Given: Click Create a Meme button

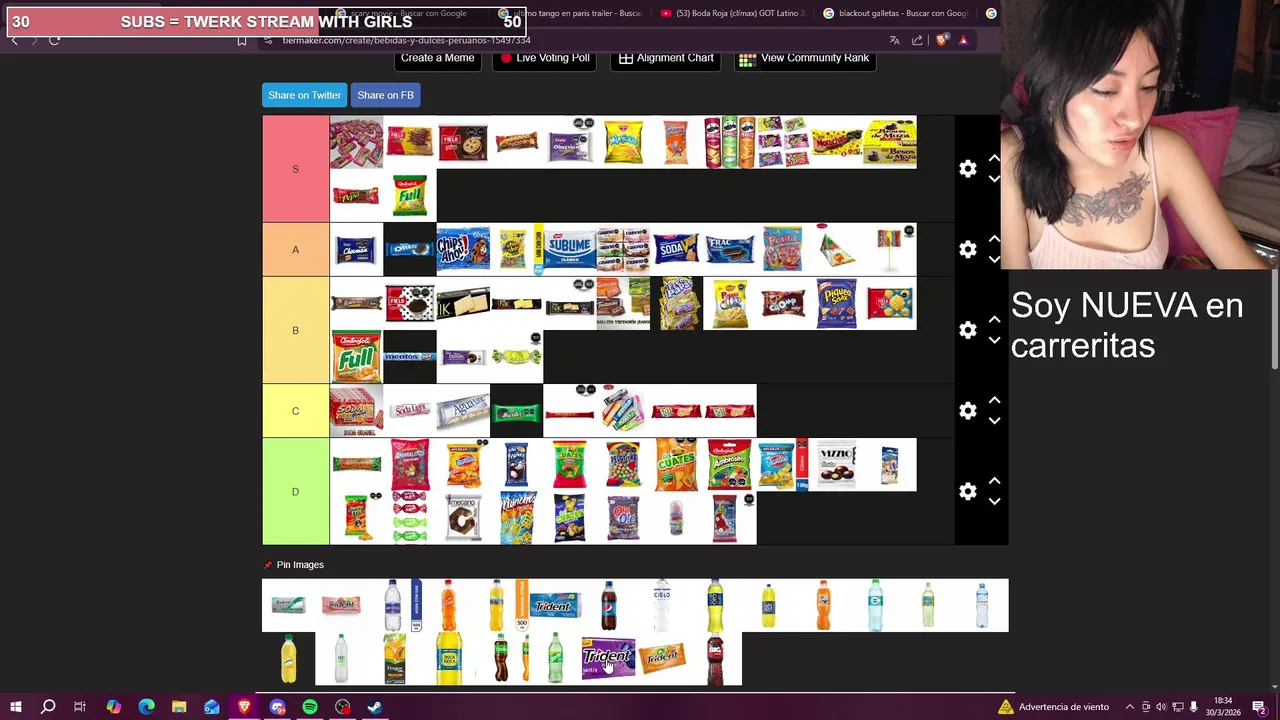Looking at the screenshot, I should [x=437, y=58].
